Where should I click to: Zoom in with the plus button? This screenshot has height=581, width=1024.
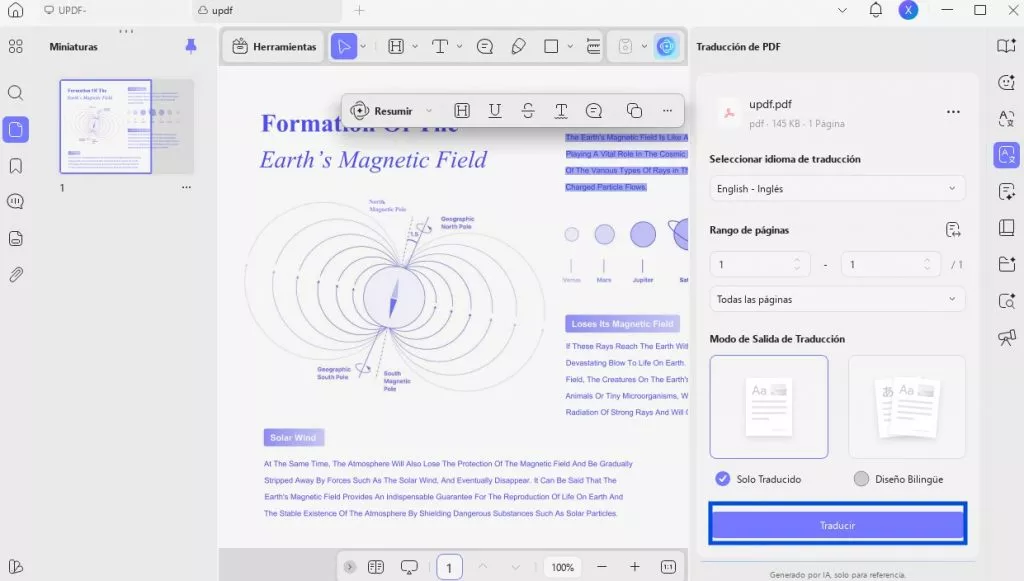point(635,567)
